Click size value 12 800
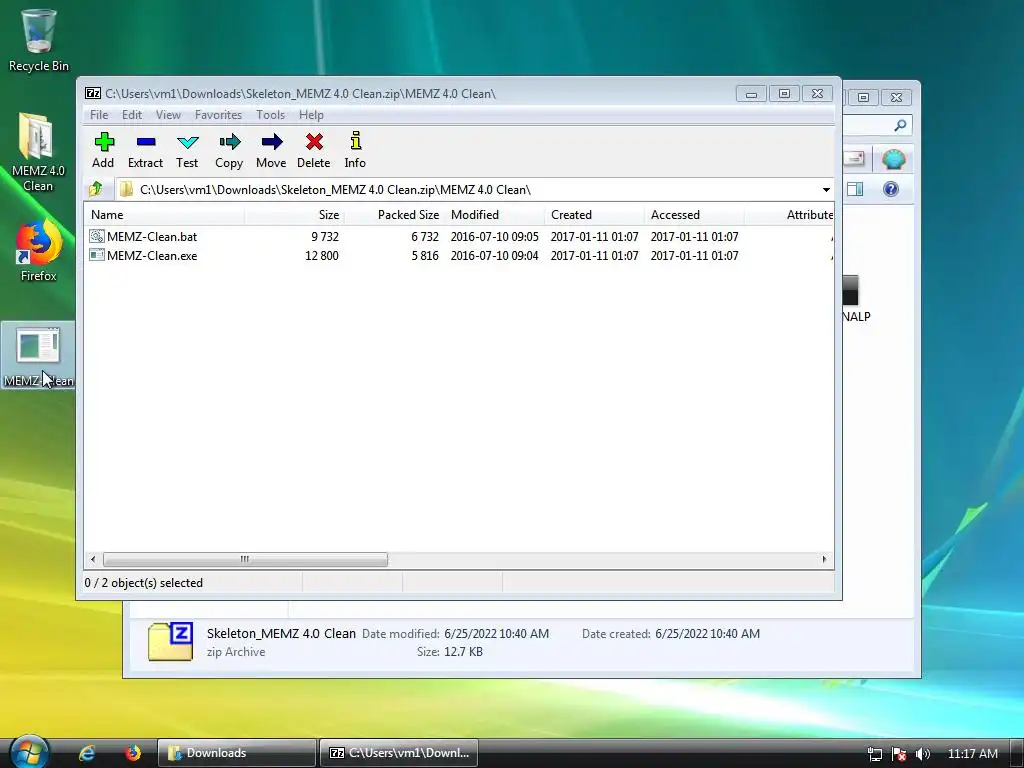 322,255
